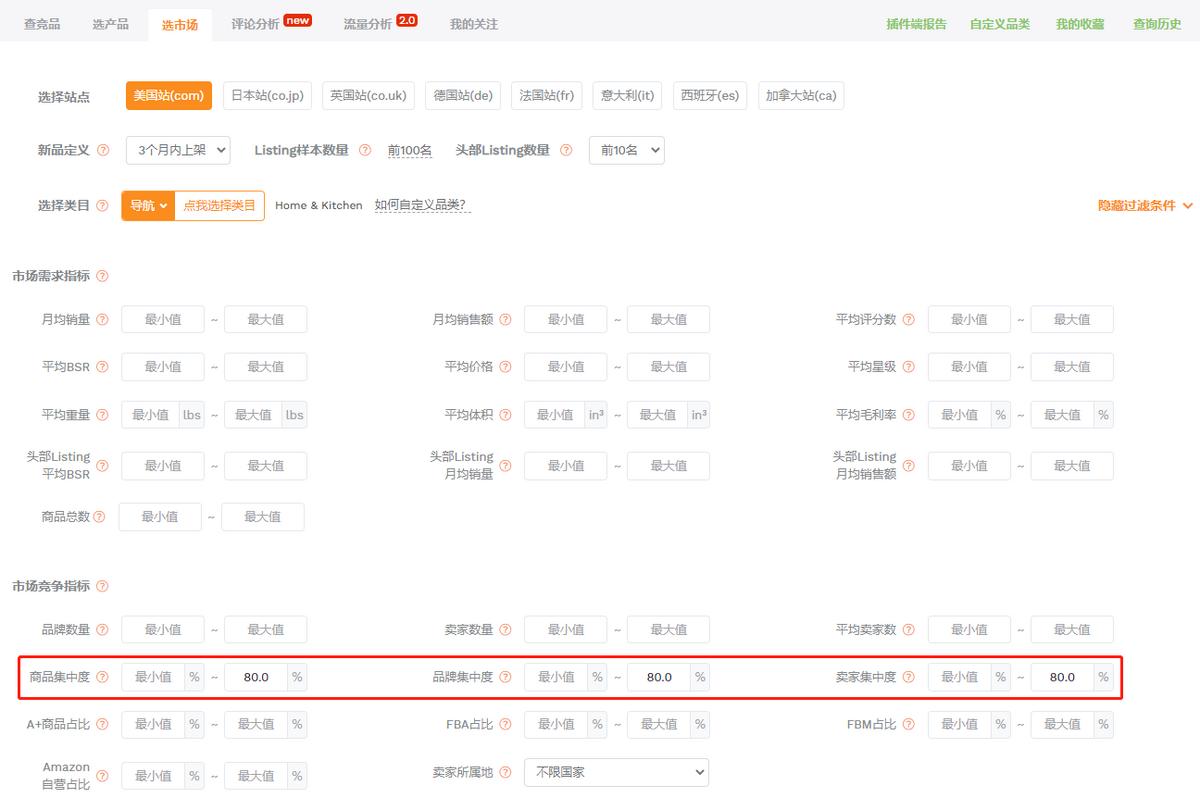
Task: Switch to 英国站(co.uk) marketplace
Action: 366,96
